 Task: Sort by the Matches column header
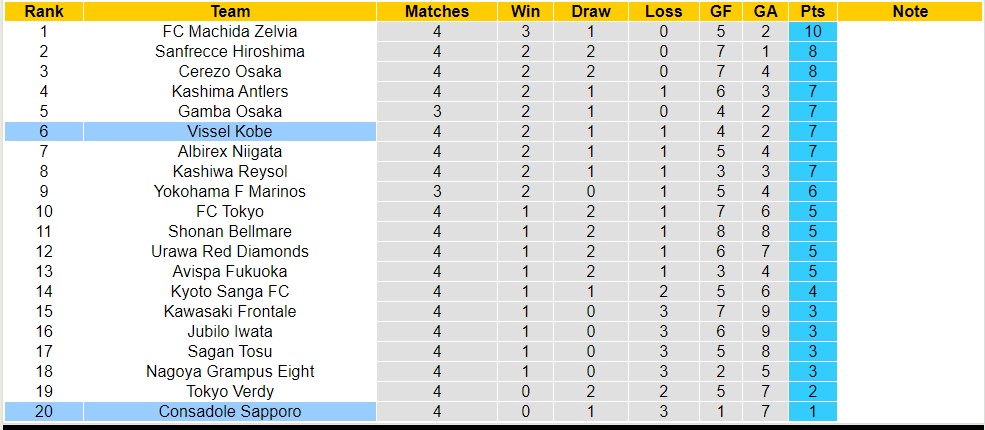coord(437,11)
